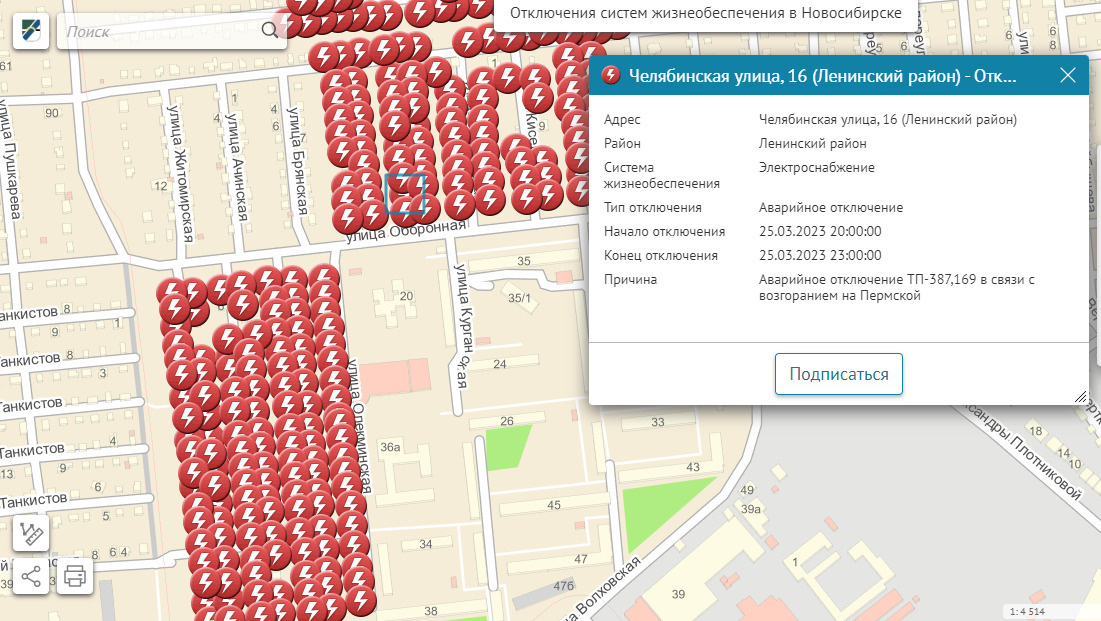1101x621 pixels.
Task: Click the lightning icon in the popup header
Action: (x=611, y=75)
